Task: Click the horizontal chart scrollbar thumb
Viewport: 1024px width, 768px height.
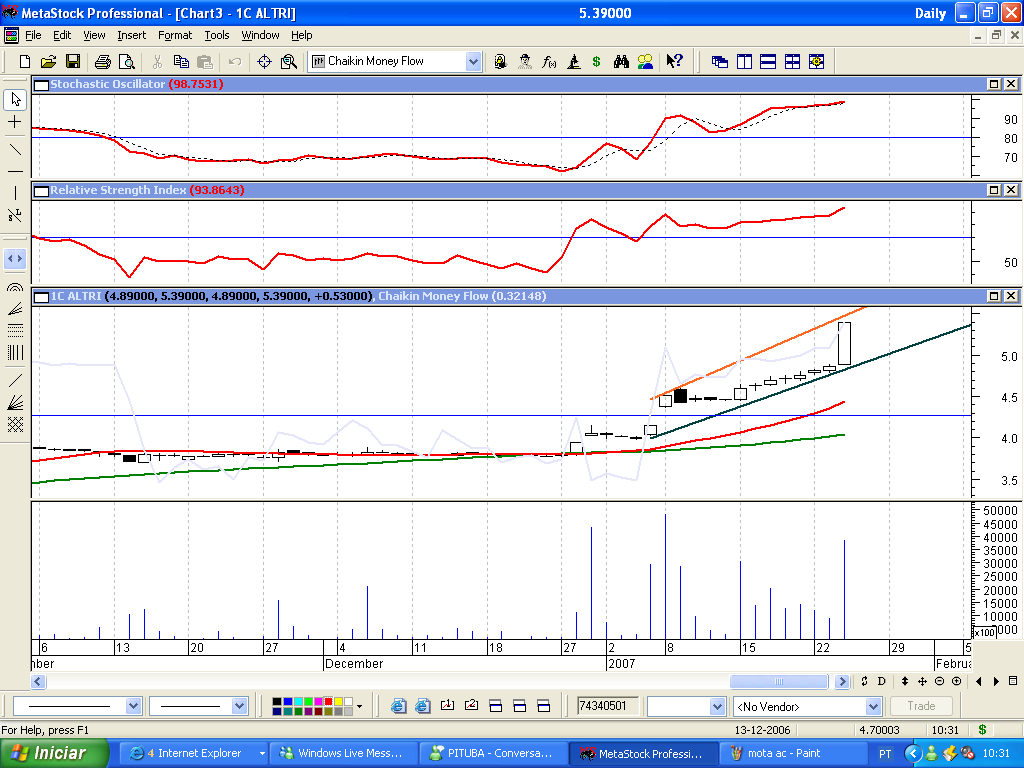Action: point(779,681)
